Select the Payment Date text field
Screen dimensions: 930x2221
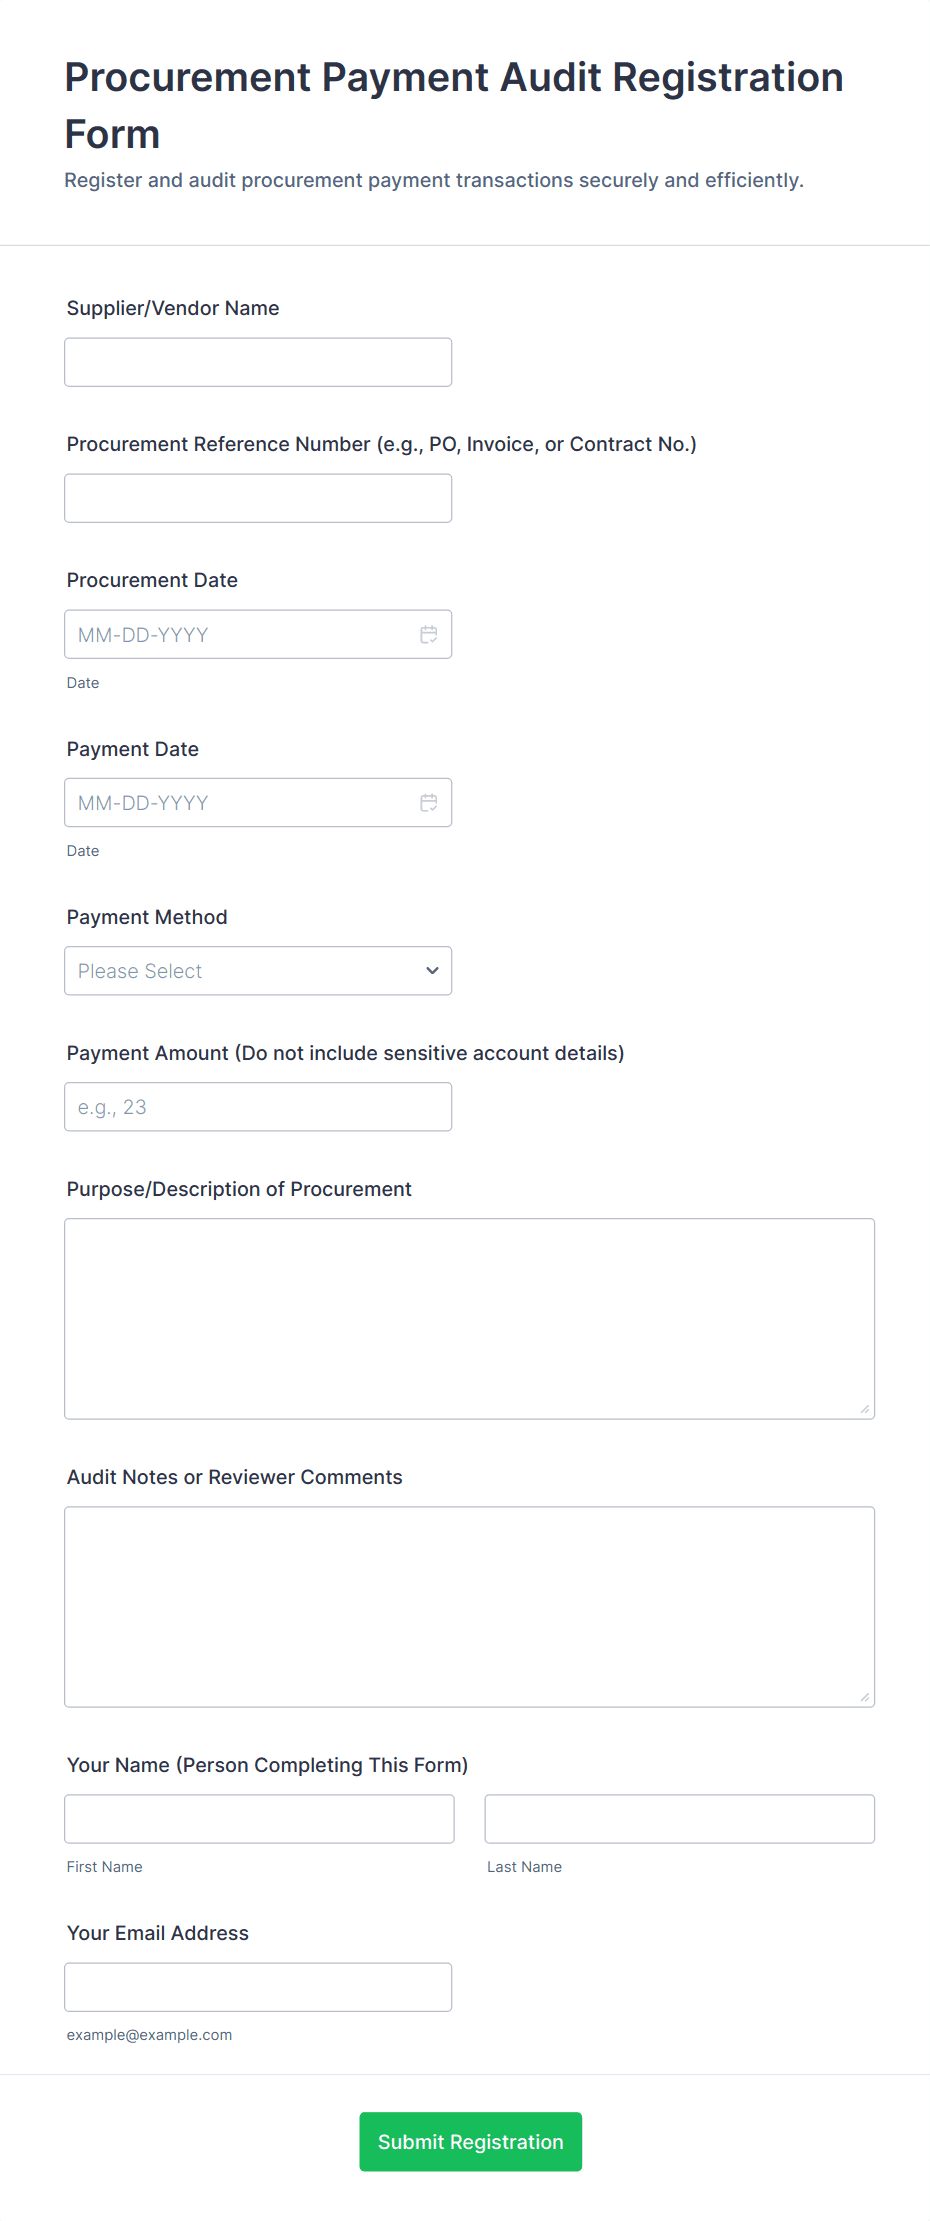click(x=240, y=803)
